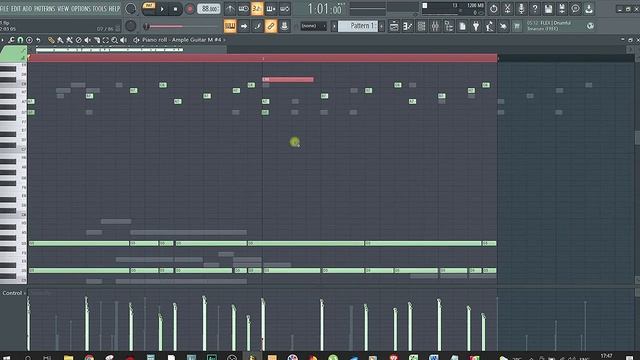Viewport: 640px width, 360px height.
Task: Click the red Record button
Action: (189, 9)
